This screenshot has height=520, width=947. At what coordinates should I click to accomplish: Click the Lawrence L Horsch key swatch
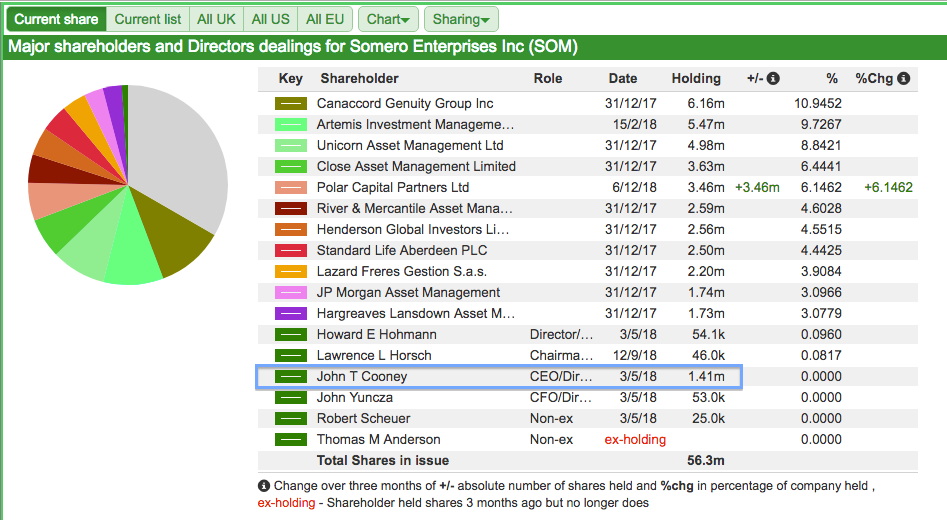[291, 356]
